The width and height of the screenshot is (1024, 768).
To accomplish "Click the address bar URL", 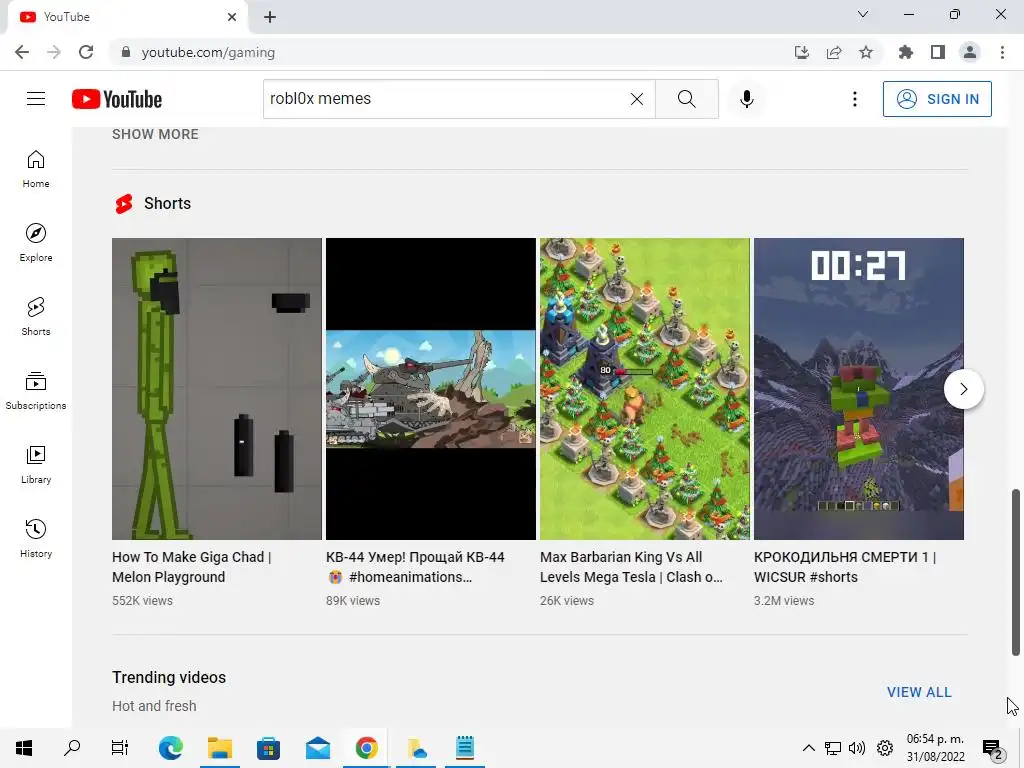I will (208, 52).
